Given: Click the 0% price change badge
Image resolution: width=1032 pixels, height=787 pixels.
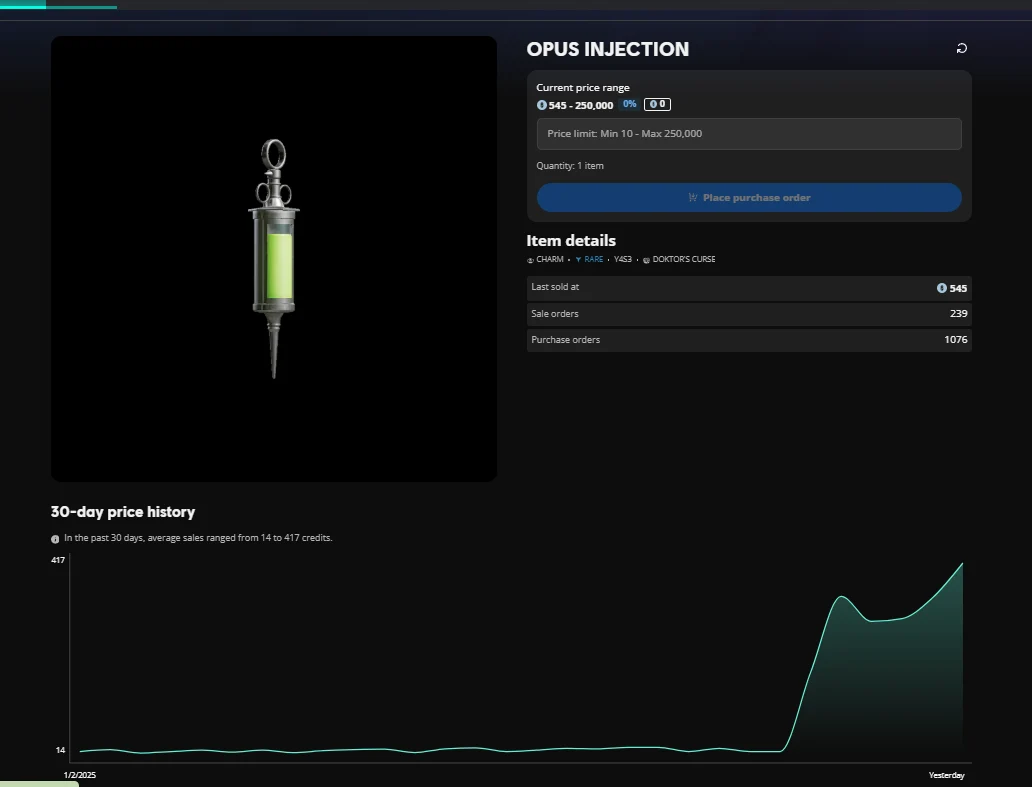Looking at the screenshot, I should click(x=629, y=104).
